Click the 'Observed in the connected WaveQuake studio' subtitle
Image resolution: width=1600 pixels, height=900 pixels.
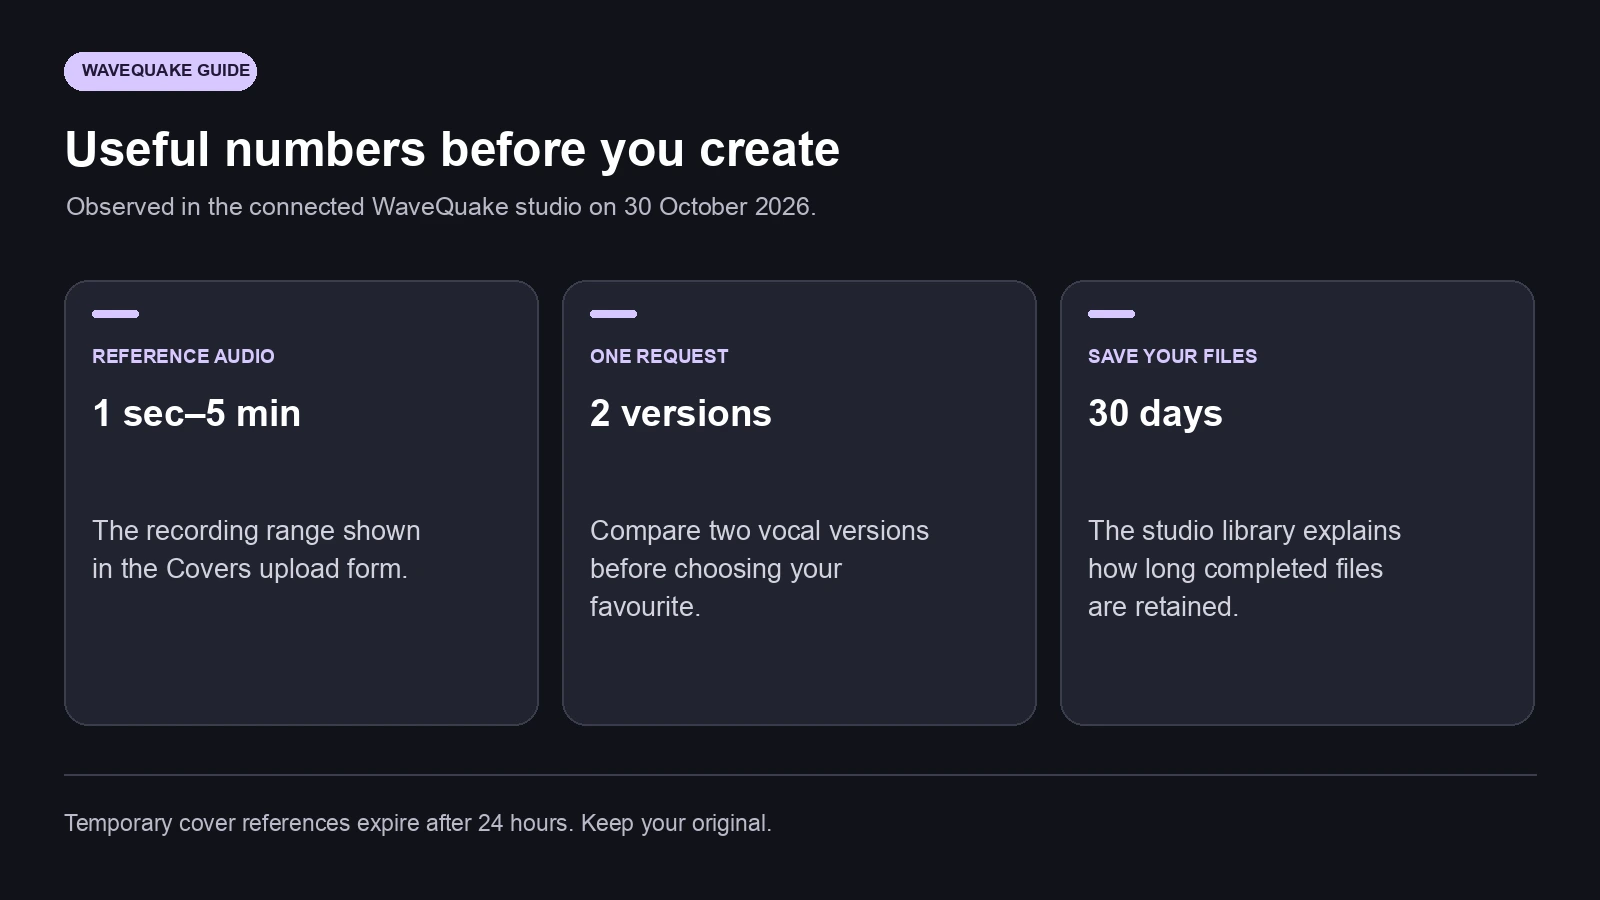[441, 207]
